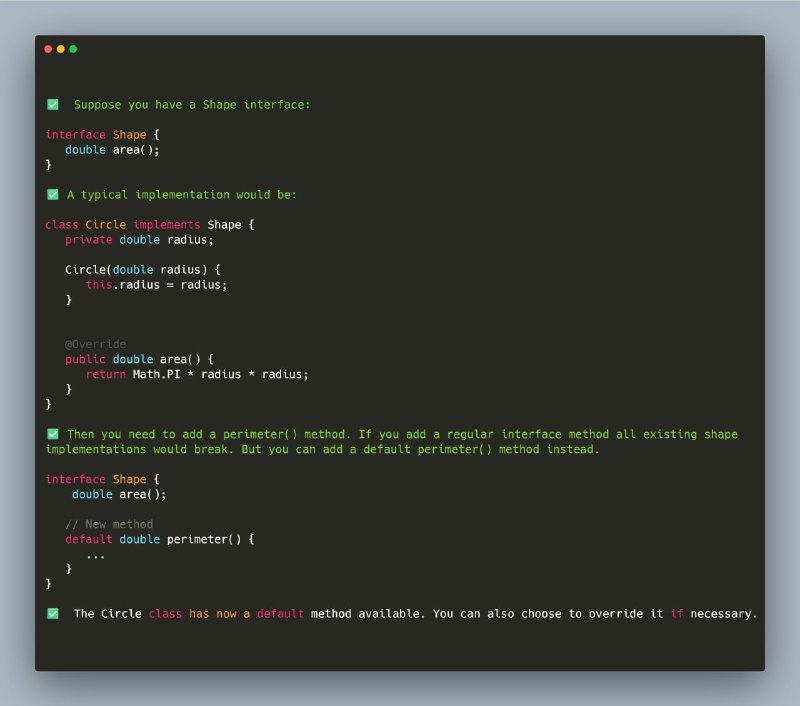
Task: Click checkmark beside 'A typical implementation'
Action: click(x=53, y=194)
